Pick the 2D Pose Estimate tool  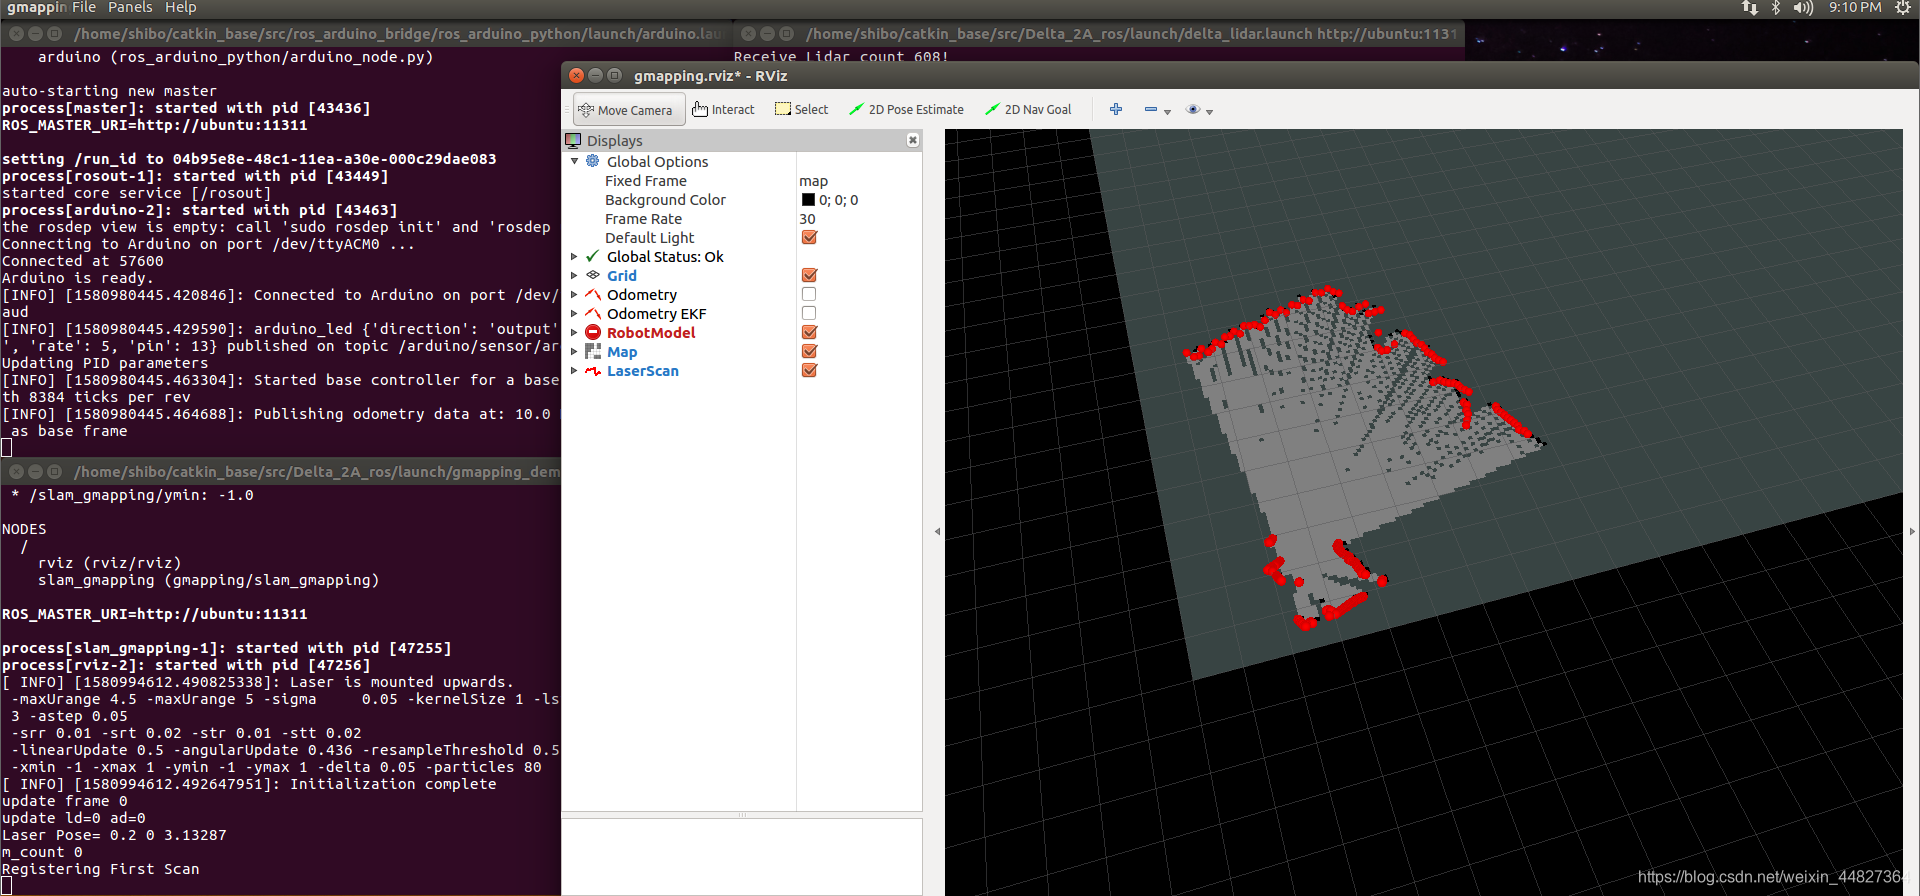click(x=906, y=110)
